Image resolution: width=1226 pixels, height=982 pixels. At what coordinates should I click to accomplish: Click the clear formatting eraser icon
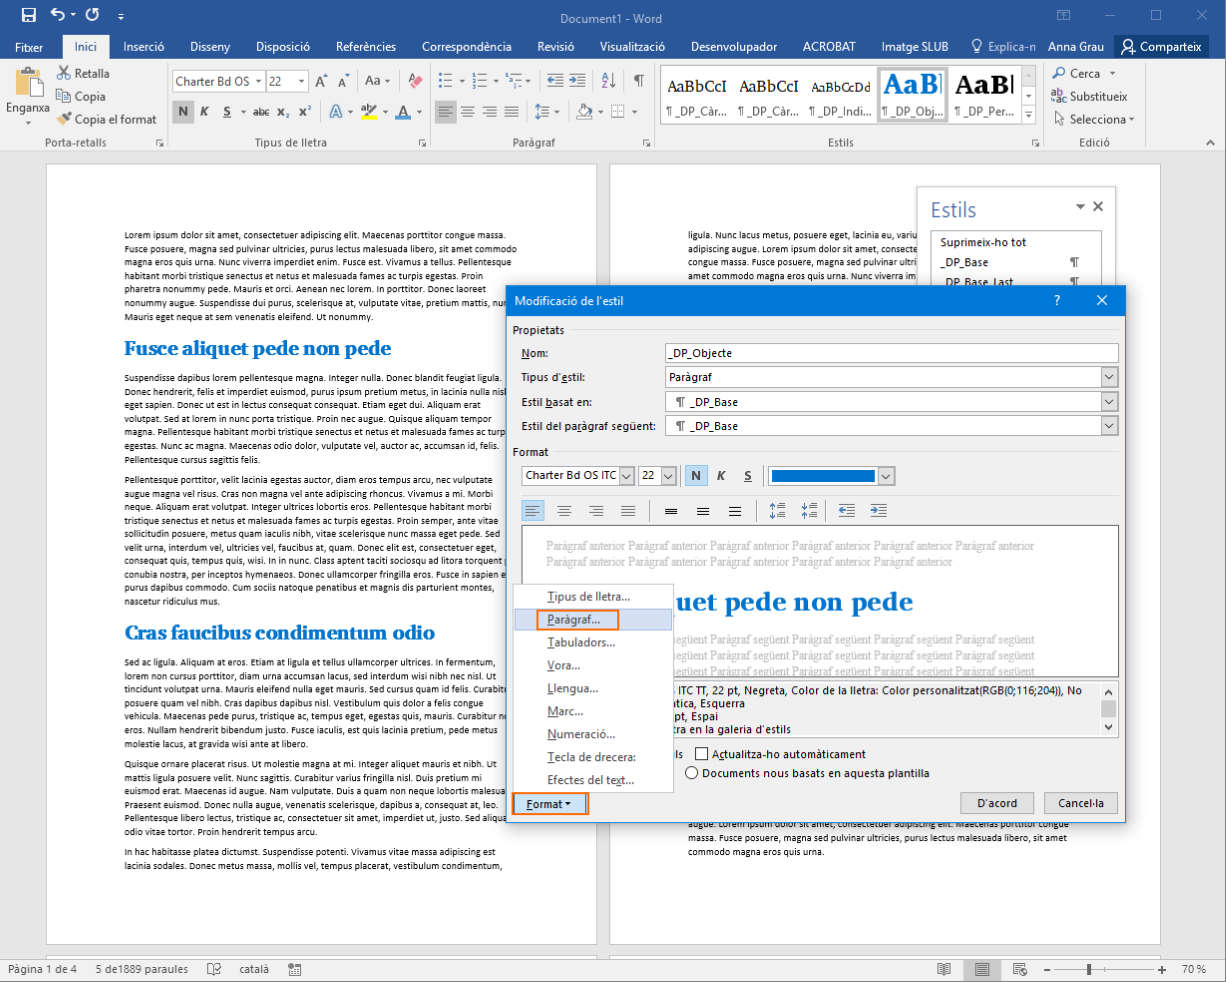click(x=416, y=81)
